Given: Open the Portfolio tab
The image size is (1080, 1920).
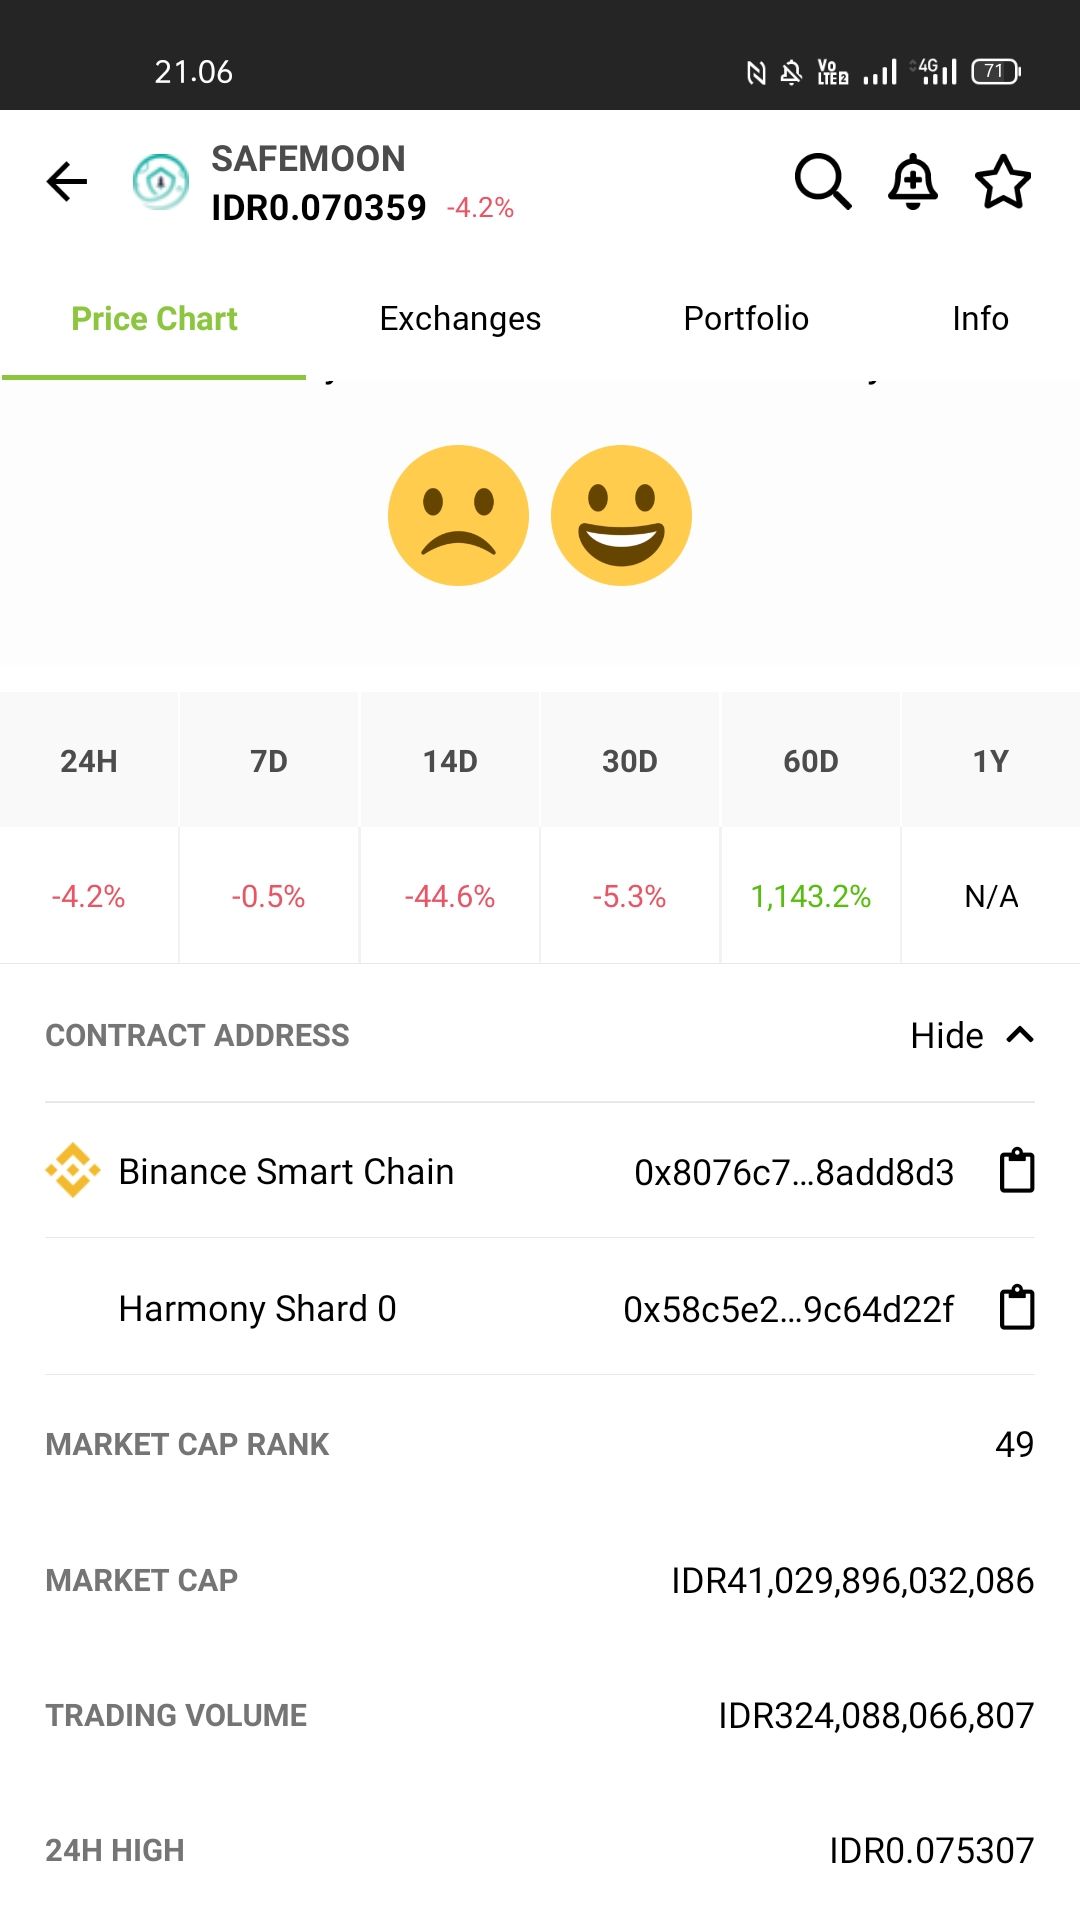Looking at the screenshot, I should [x=746, y=319].
